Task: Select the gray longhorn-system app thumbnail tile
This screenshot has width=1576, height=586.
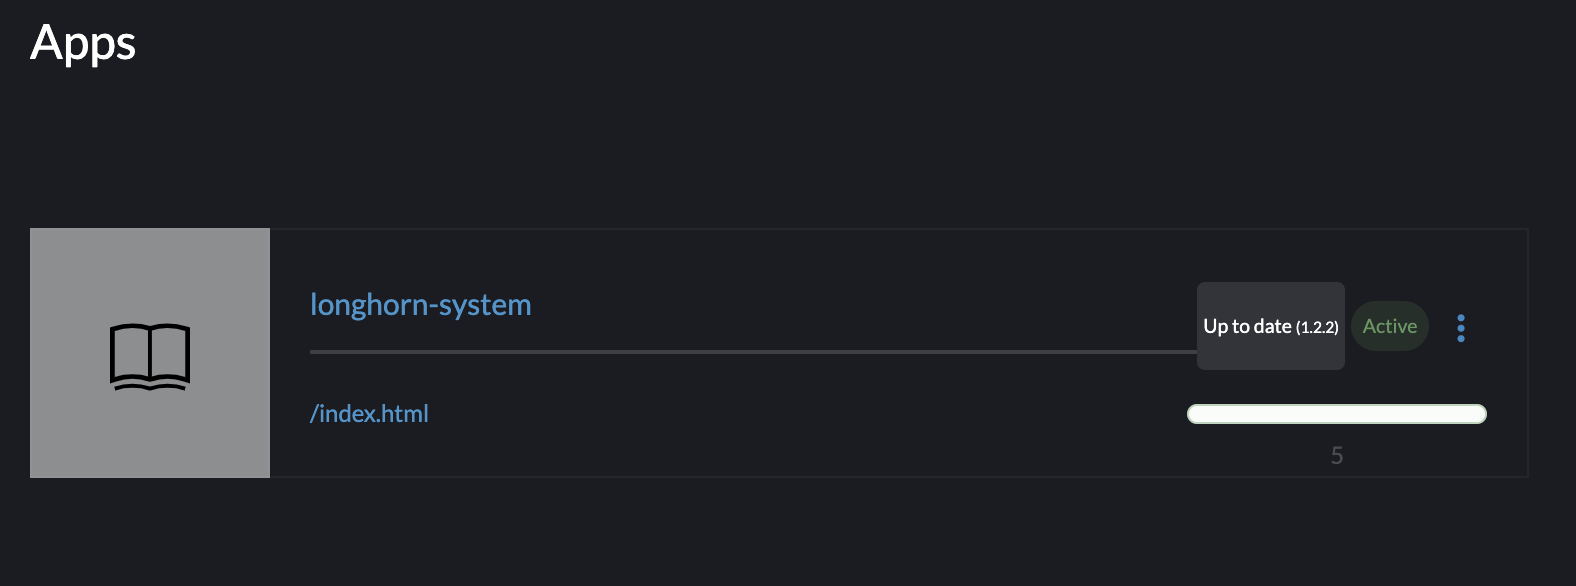Action: point(150,353)
